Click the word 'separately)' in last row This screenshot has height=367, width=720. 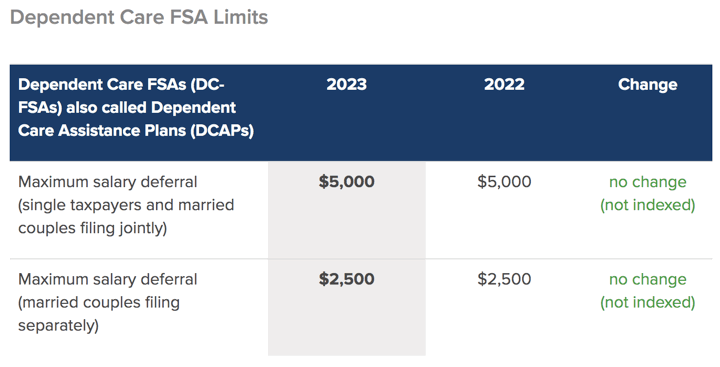click(58, 326)
